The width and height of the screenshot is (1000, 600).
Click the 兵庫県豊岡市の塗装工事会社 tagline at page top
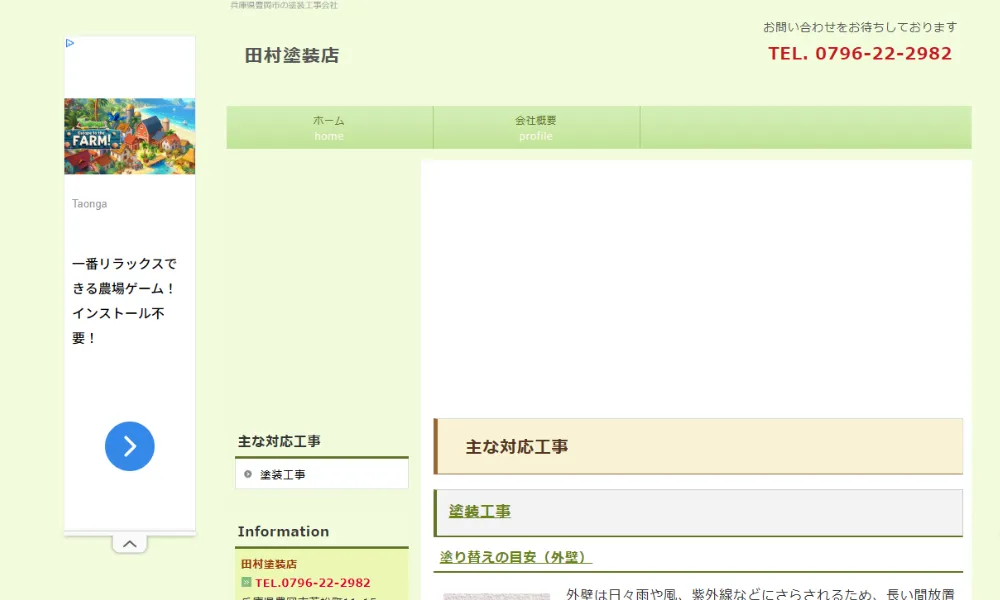(x=284, y=5)
